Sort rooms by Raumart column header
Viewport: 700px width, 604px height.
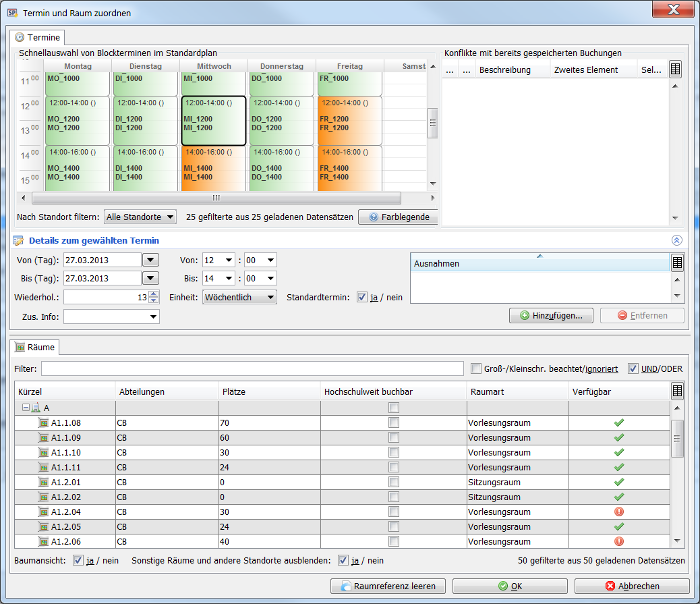point(518,392)
